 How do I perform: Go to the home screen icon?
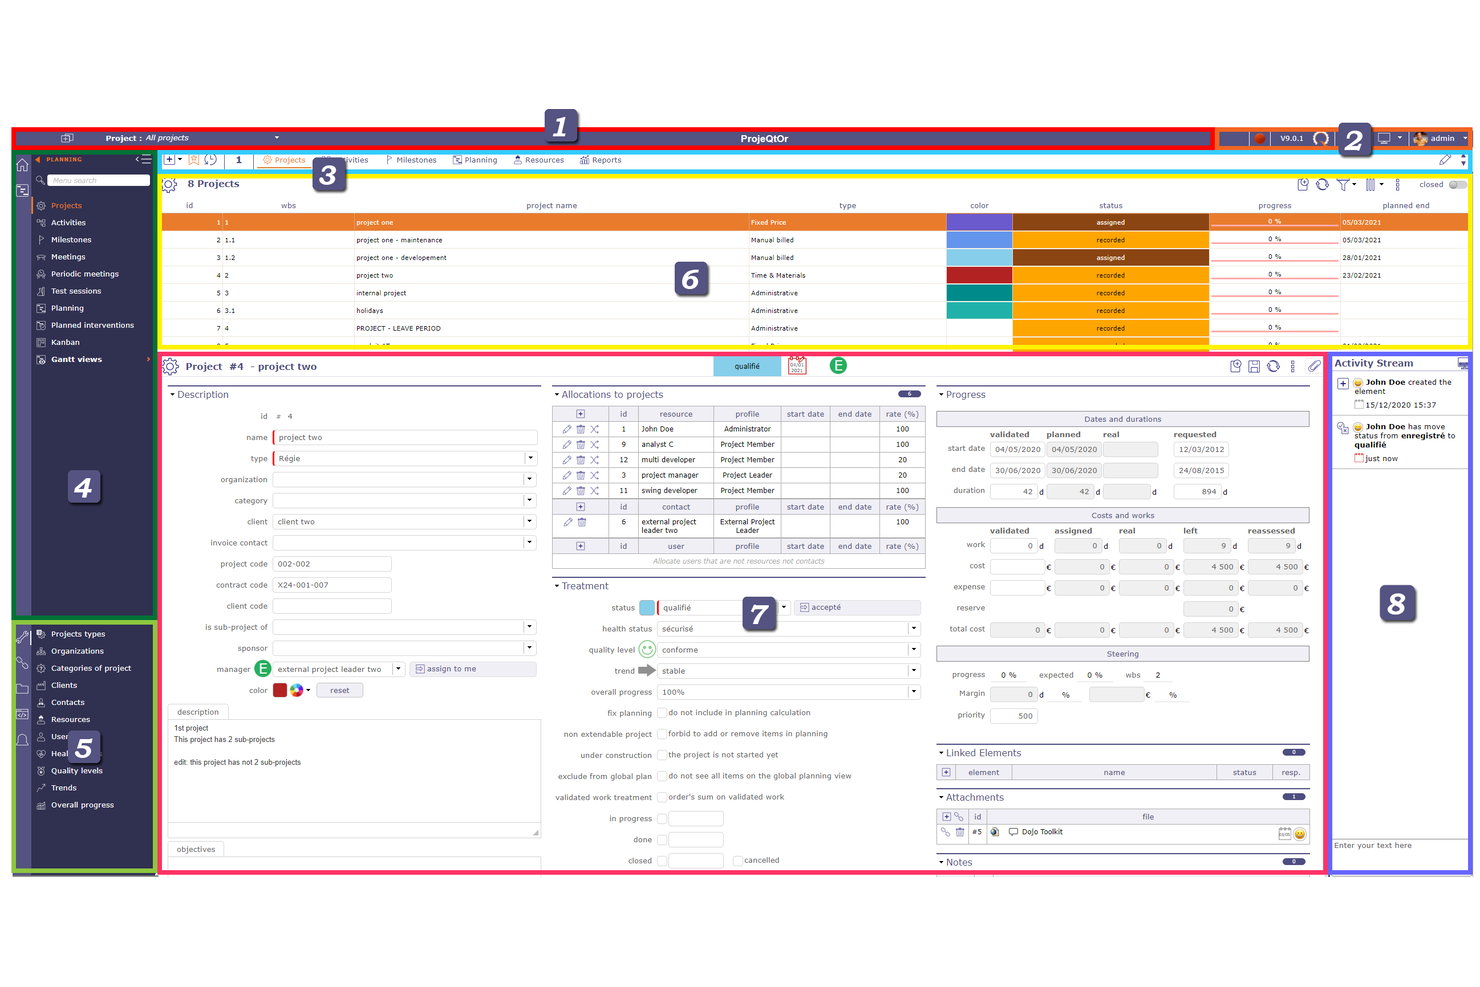22,165
